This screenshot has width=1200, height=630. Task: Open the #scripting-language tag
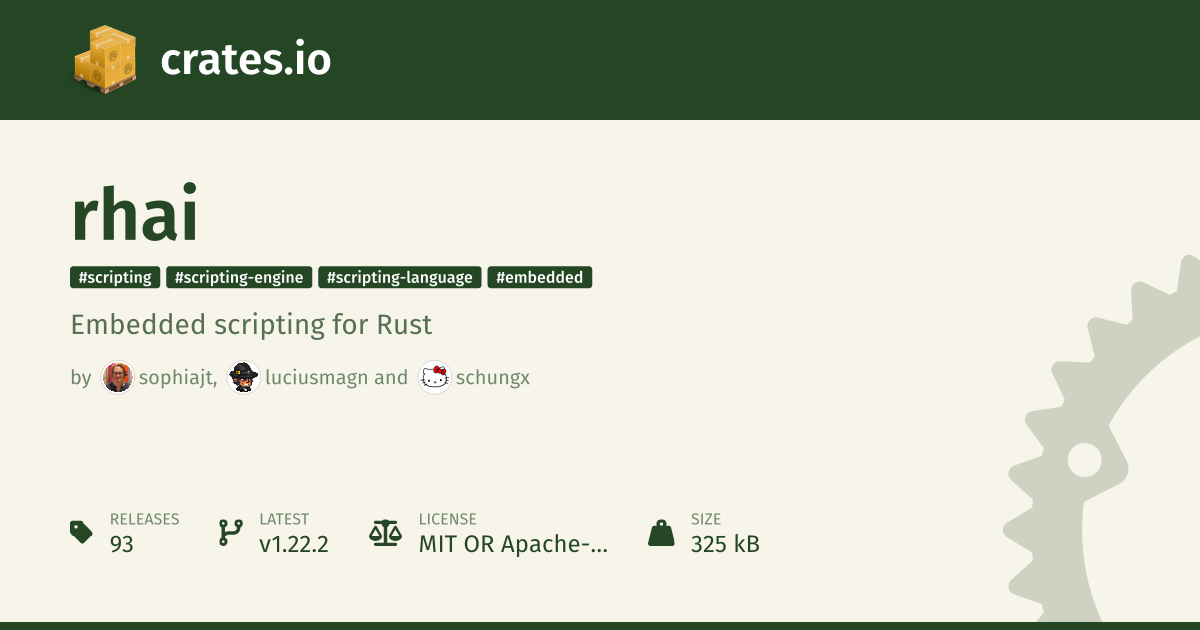tap(400, 277)
